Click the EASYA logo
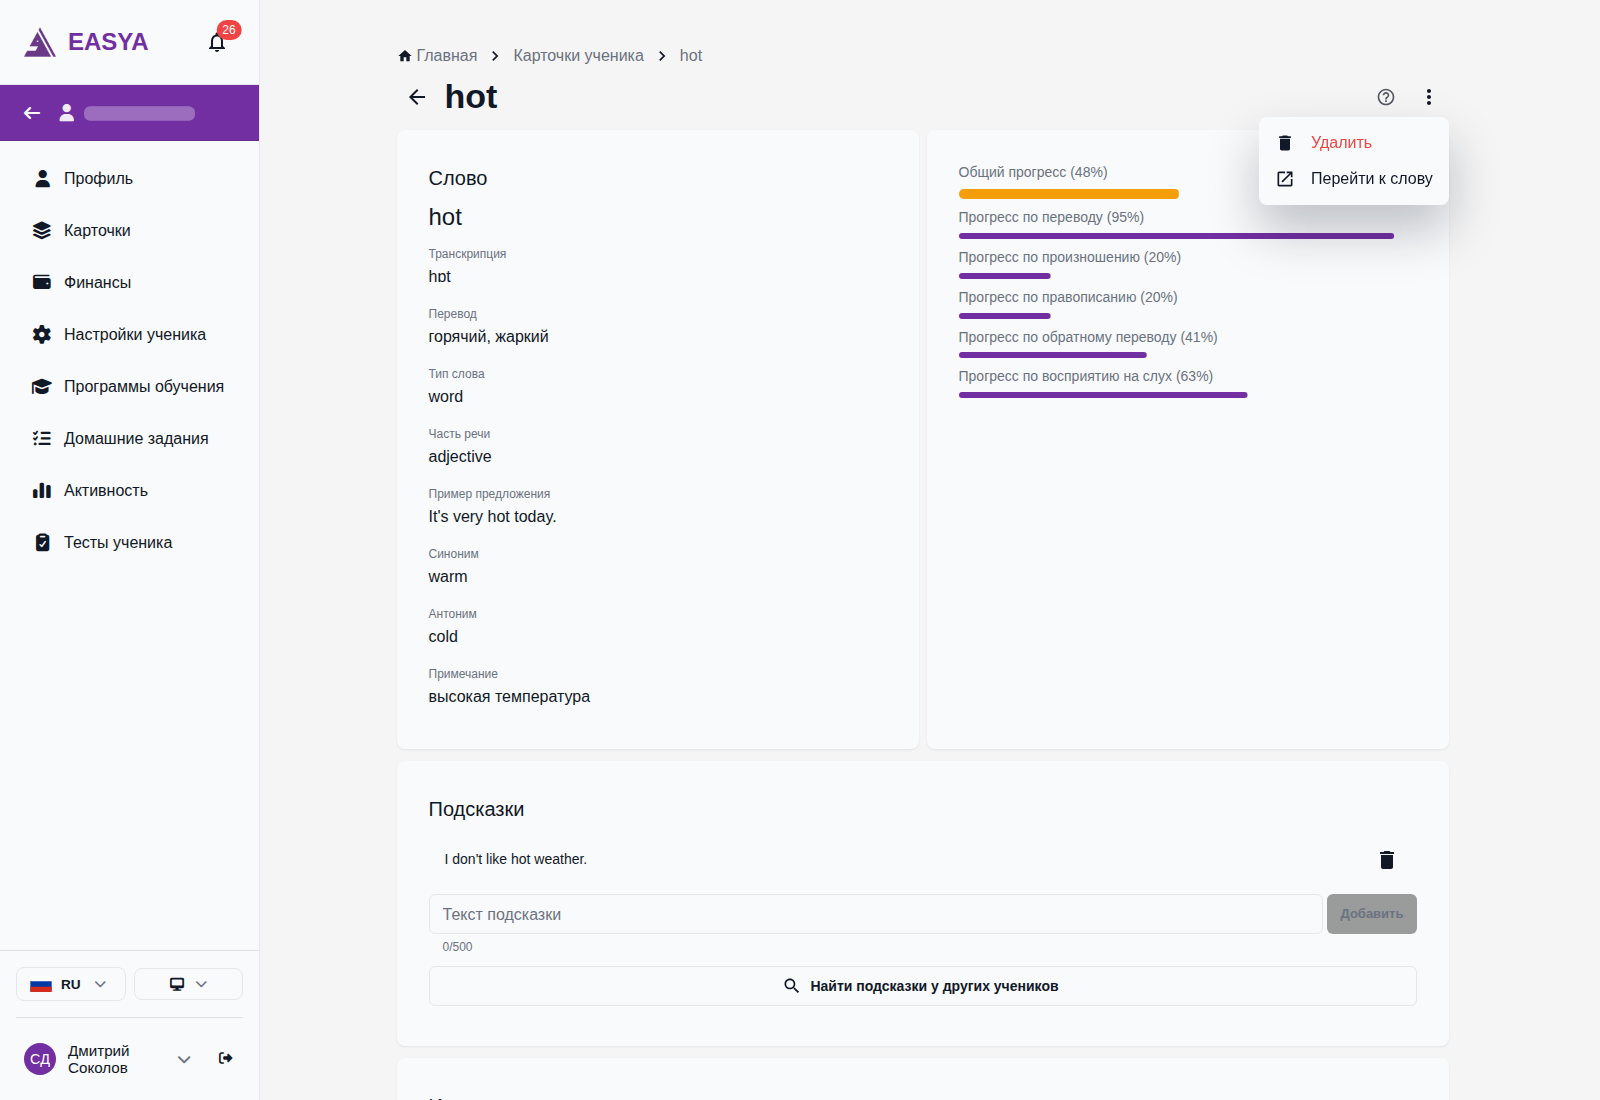This screenshot has width=1600, height=1100. 86,42
